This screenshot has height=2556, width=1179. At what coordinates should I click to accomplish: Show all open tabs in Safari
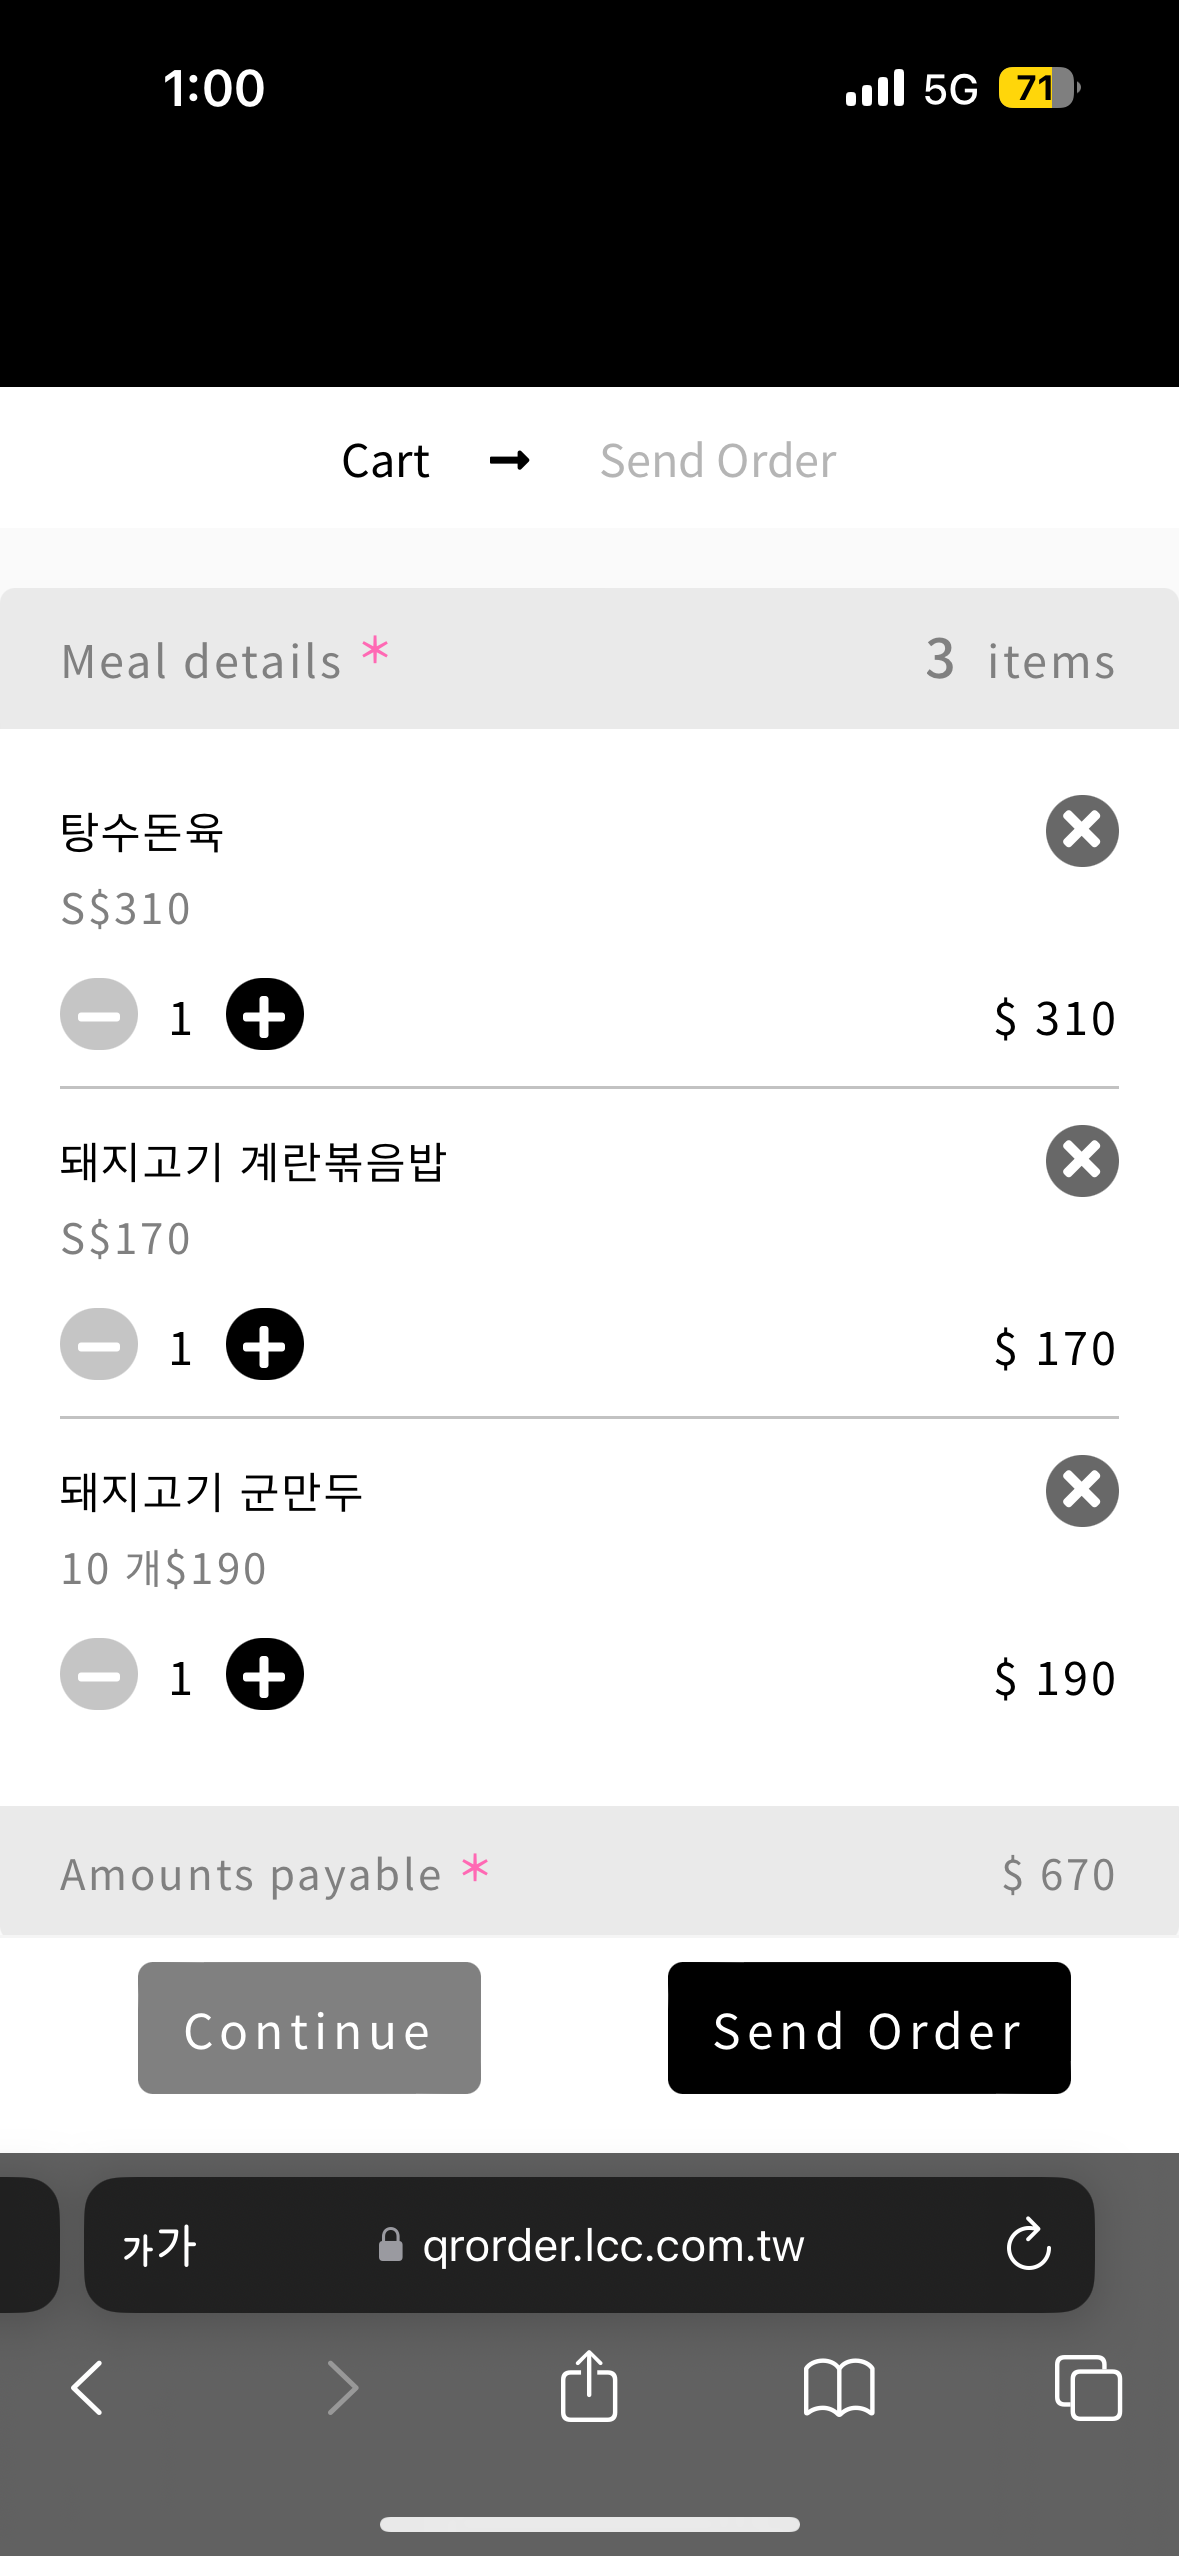[1088, 2388]
